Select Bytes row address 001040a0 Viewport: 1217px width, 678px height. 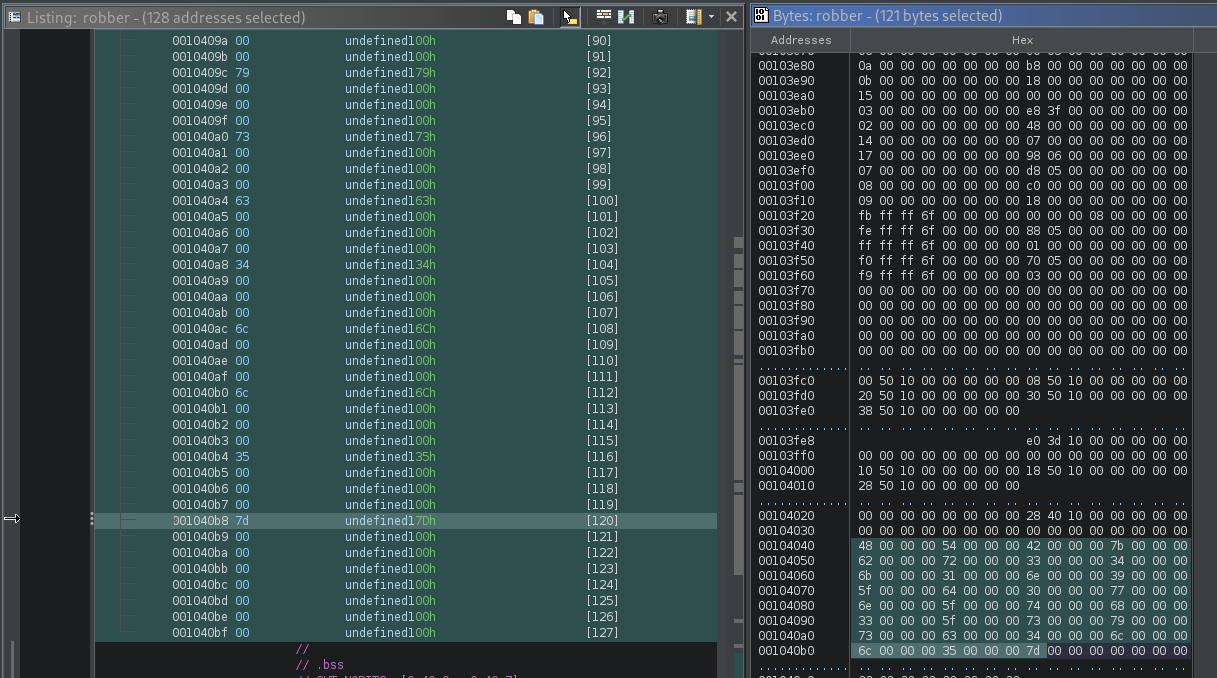(x=786, y=636)
